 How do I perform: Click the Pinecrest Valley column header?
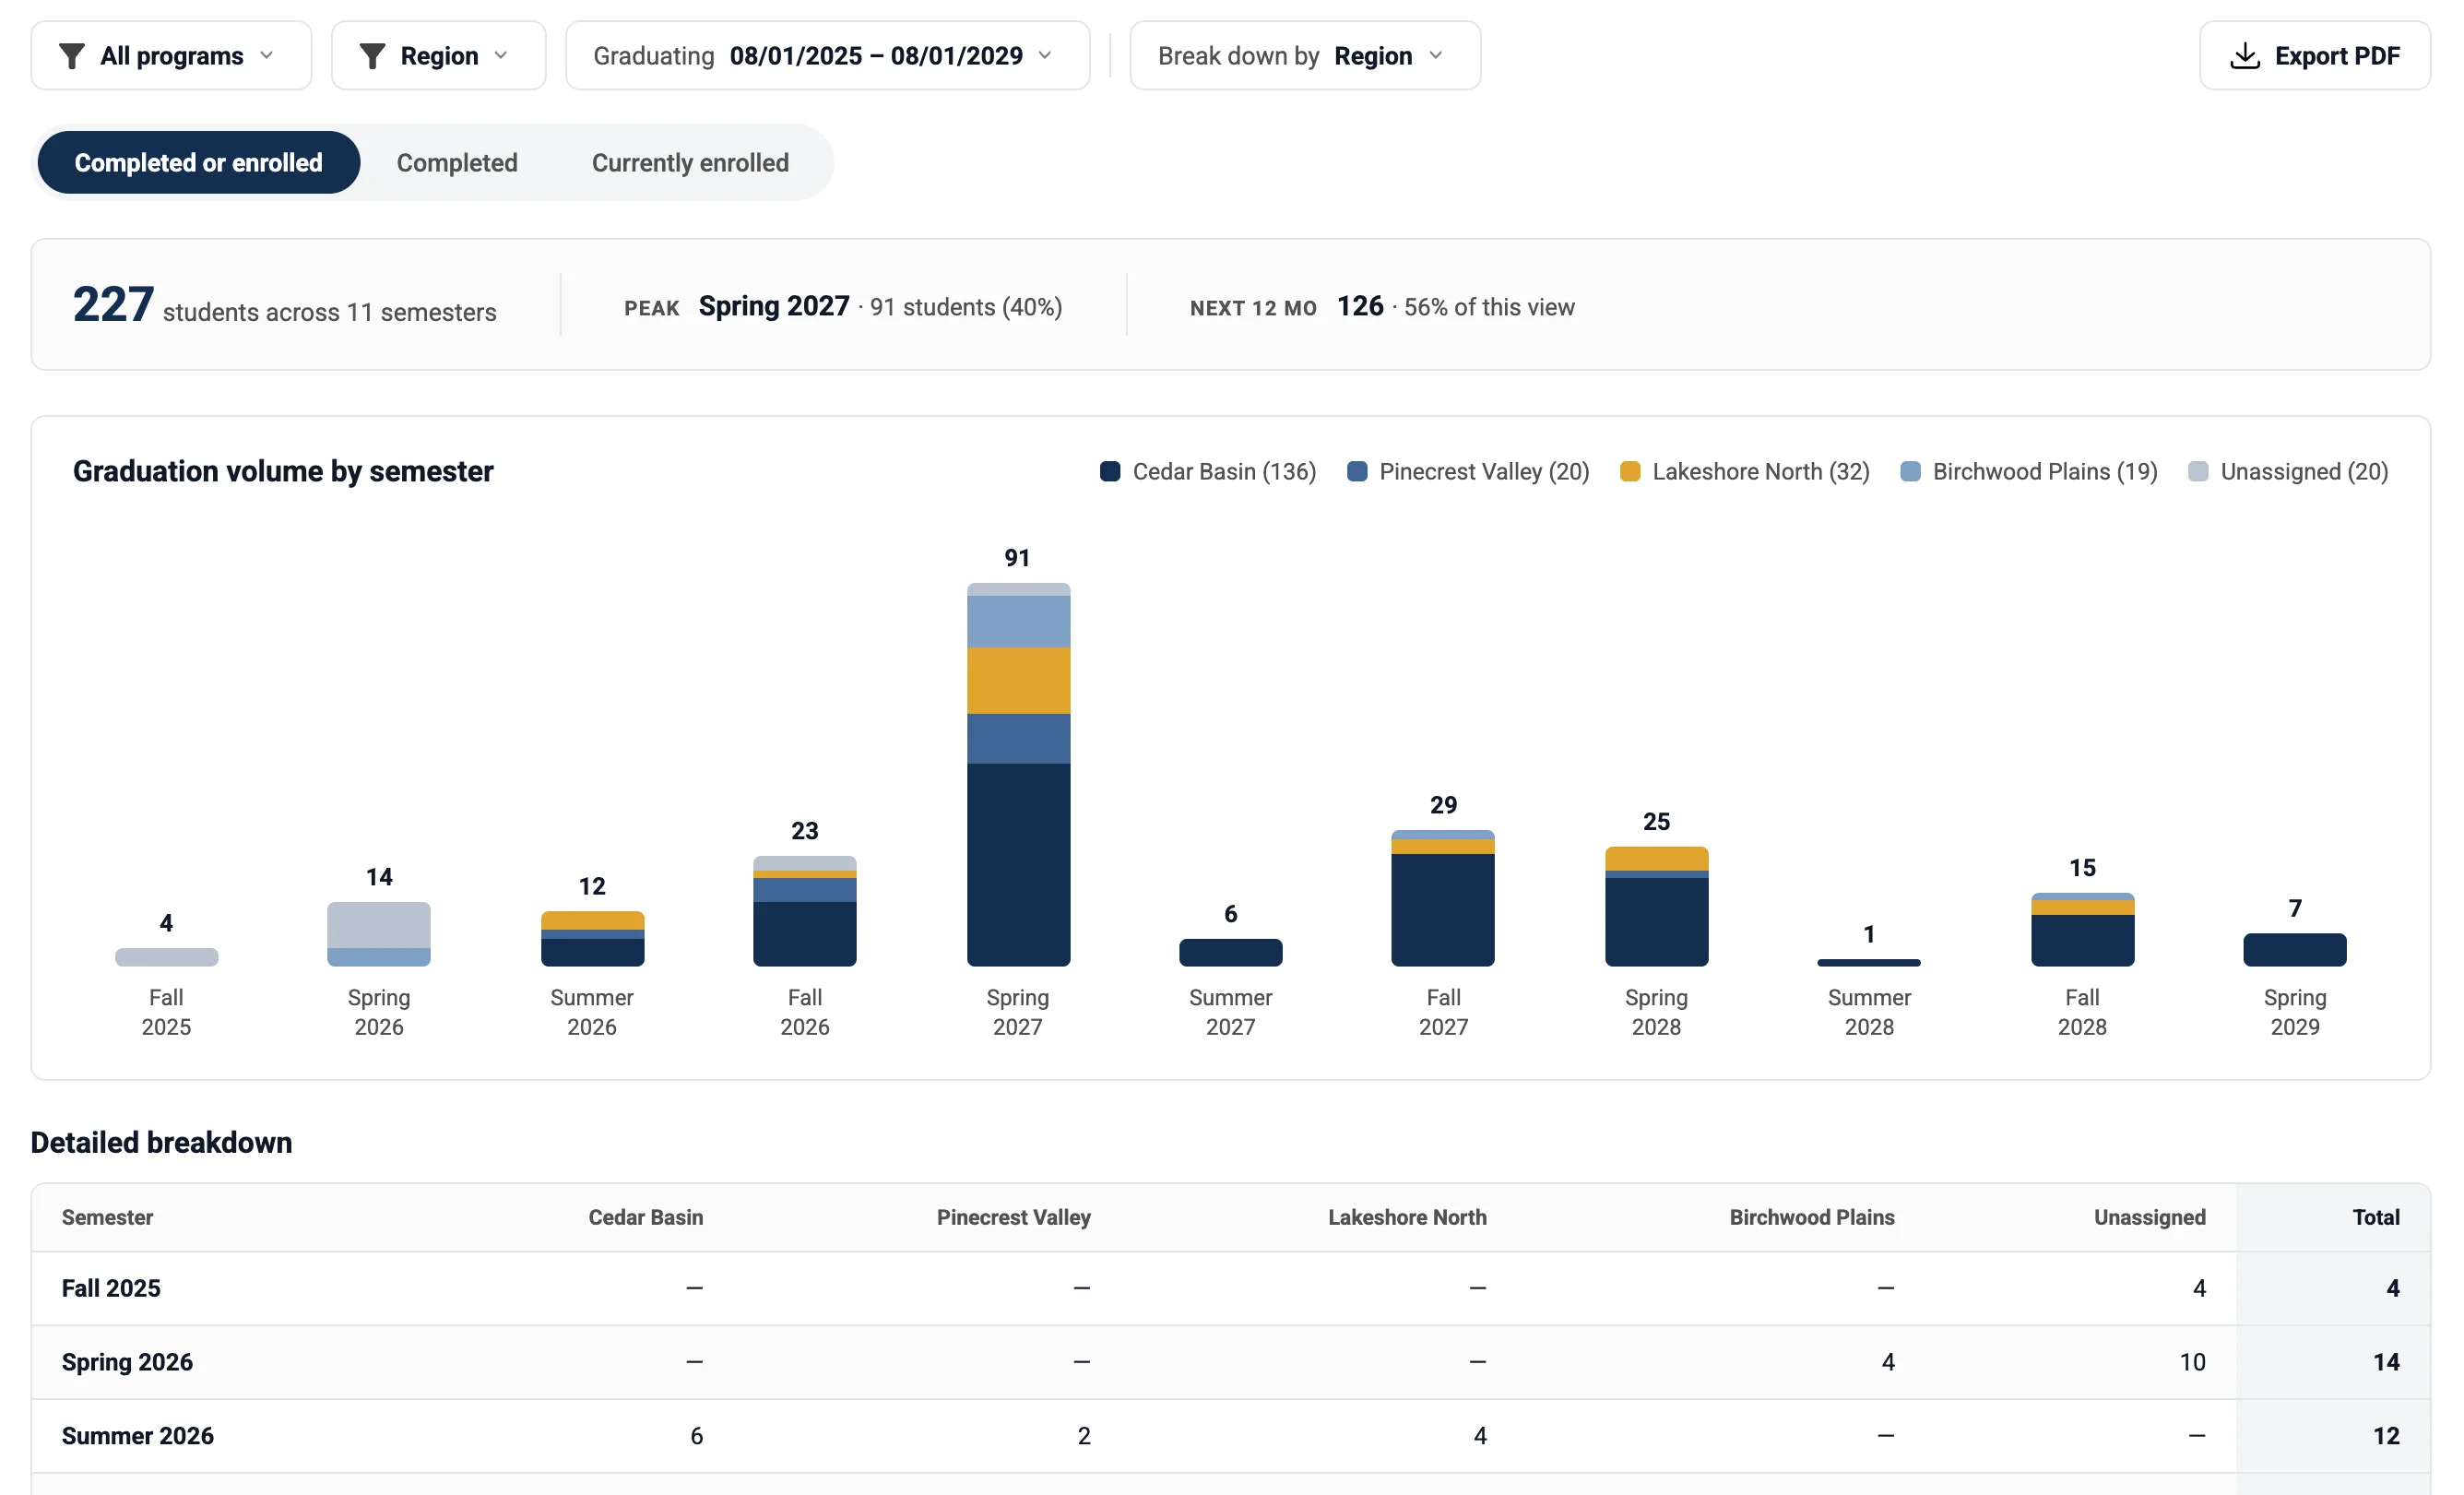coord(1013,1217)
